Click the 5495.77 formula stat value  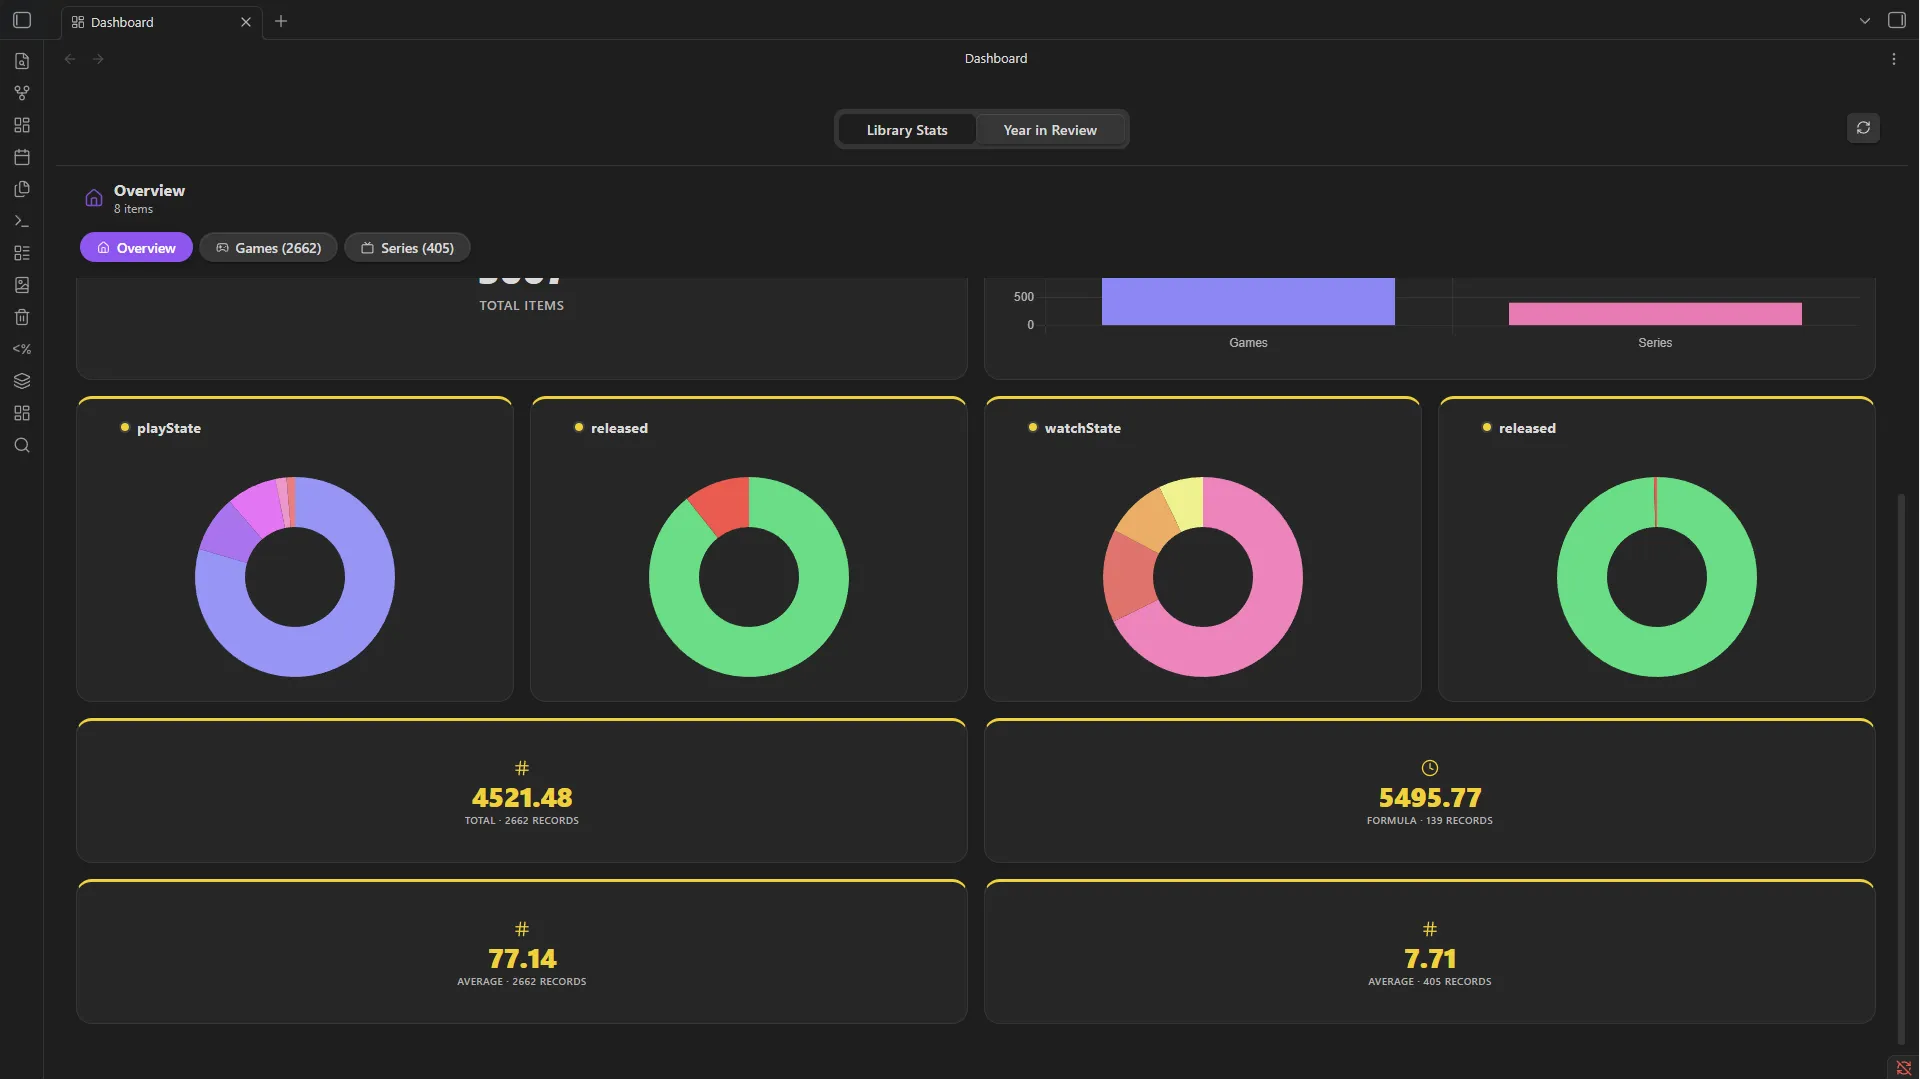[1430, 798]
